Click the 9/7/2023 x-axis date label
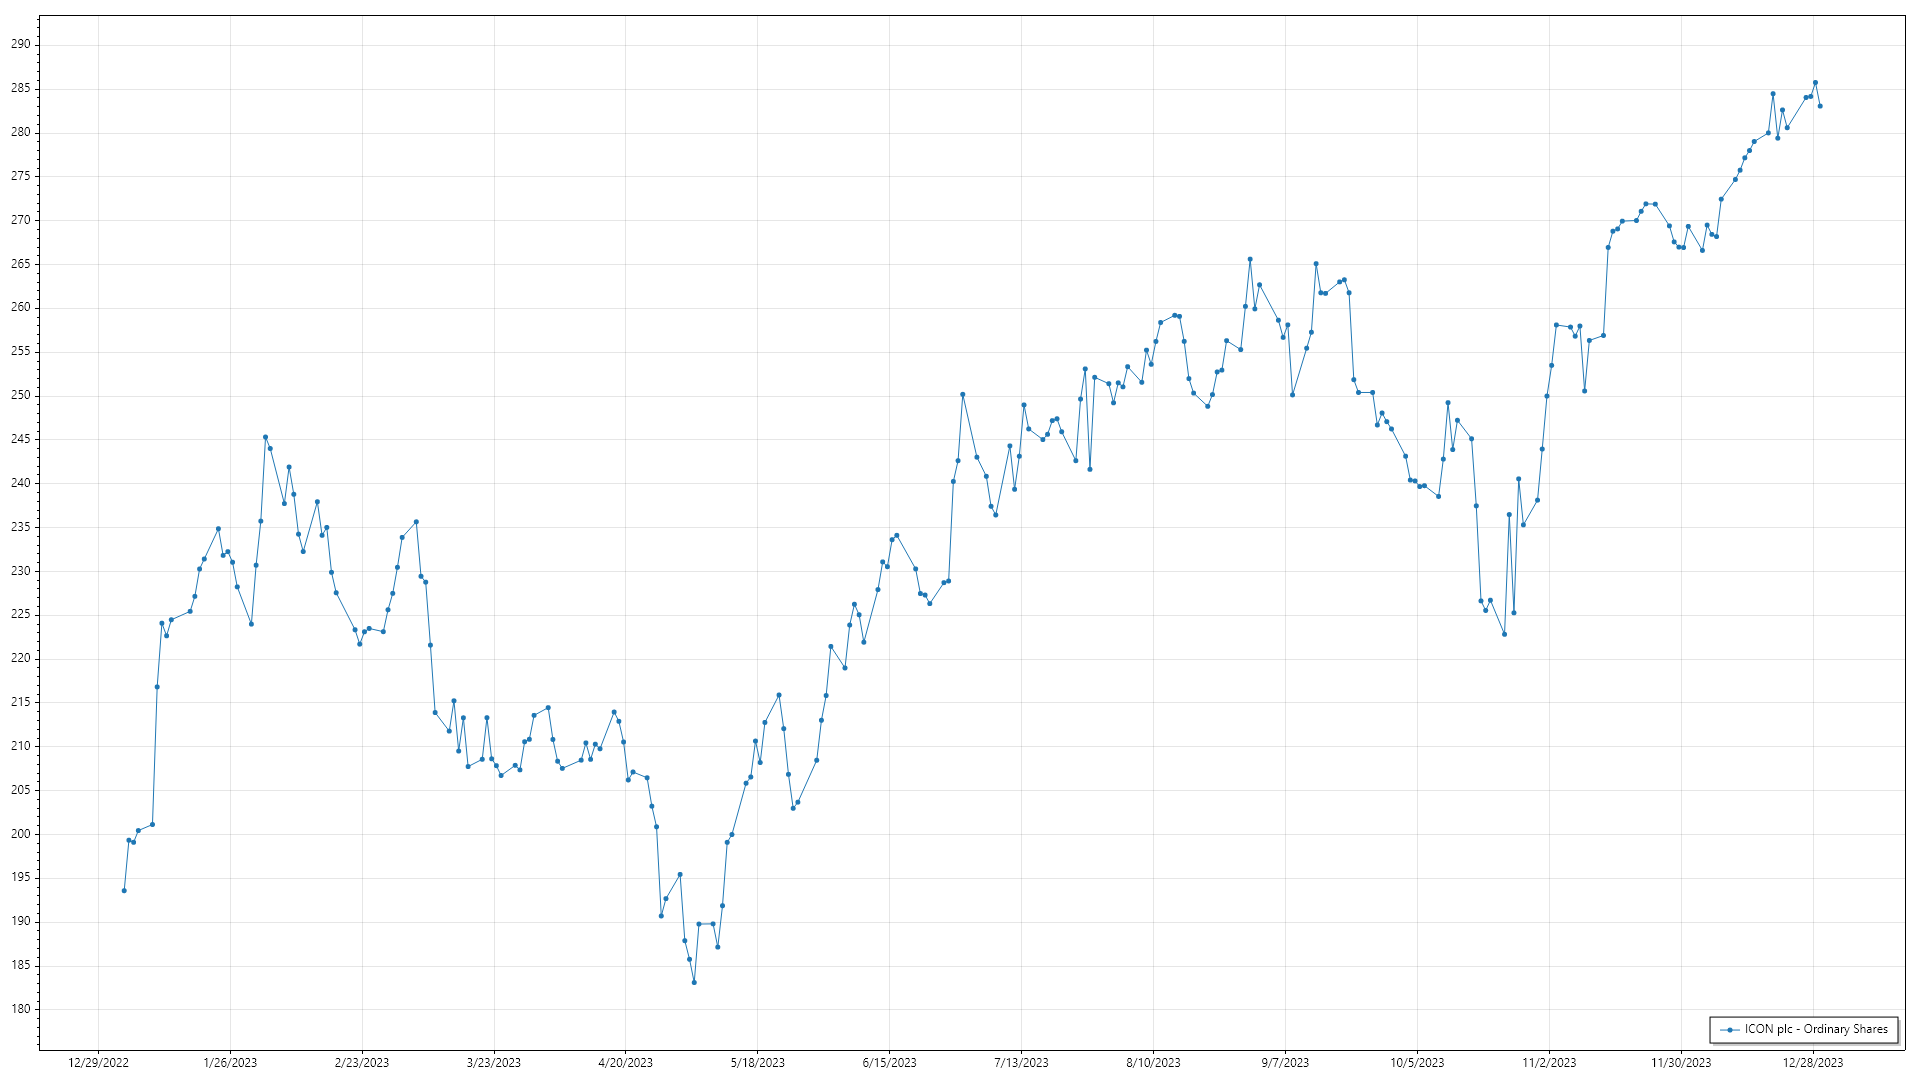Screen dimensions: 1920x1080 click(x=1285, y=1063)
